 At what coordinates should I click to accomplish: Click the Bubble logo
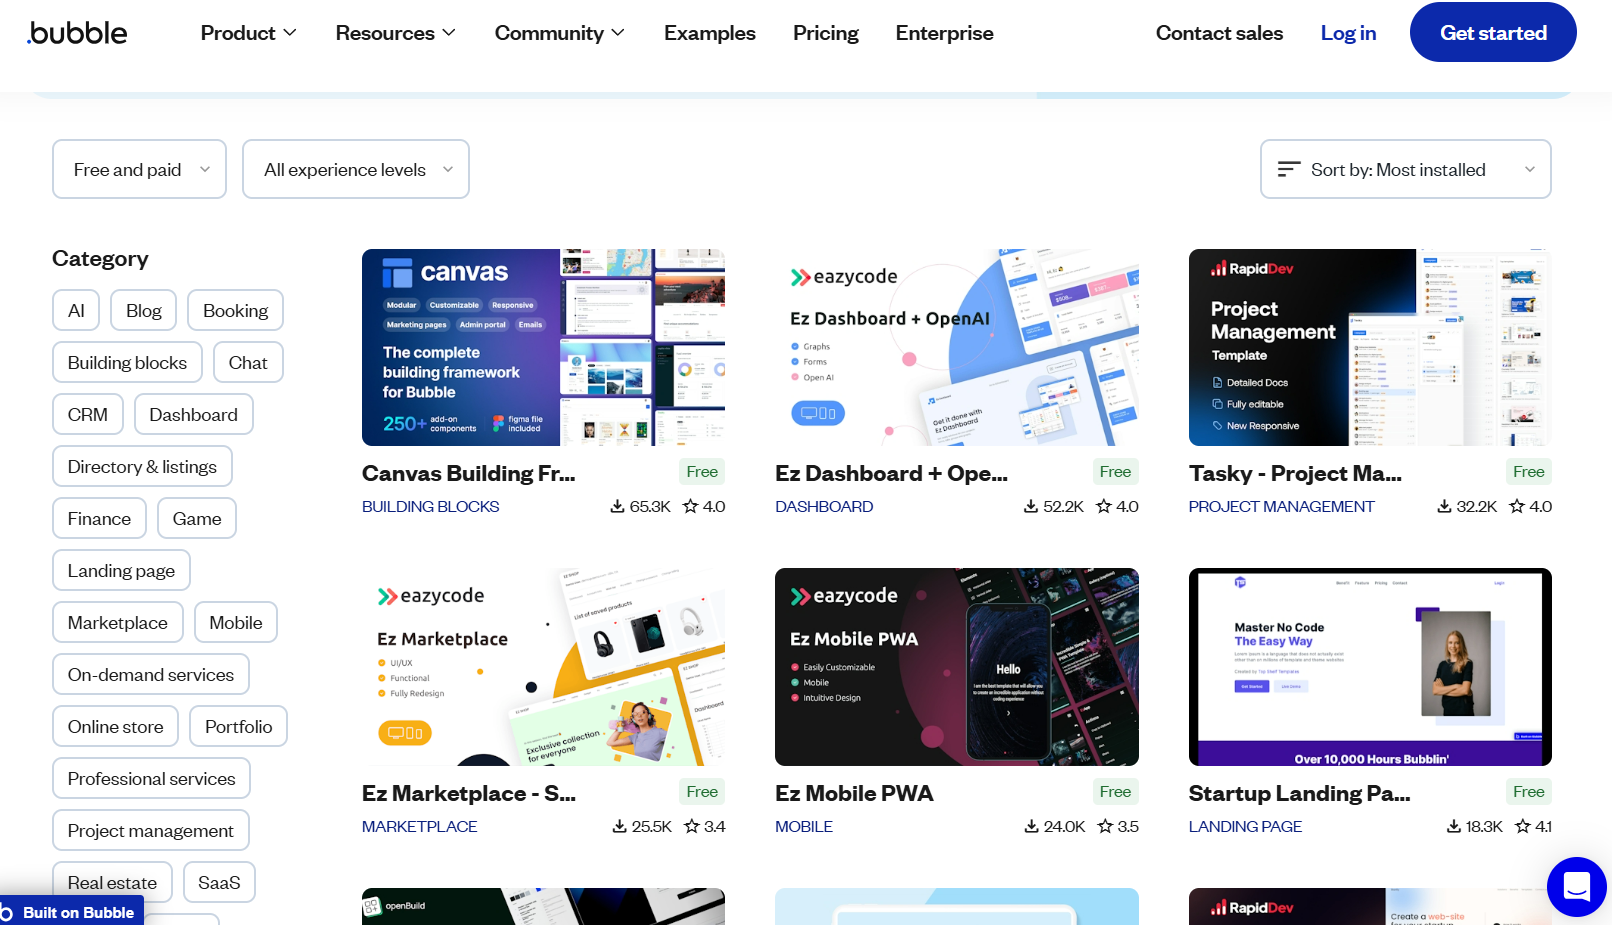coord(77,33)
